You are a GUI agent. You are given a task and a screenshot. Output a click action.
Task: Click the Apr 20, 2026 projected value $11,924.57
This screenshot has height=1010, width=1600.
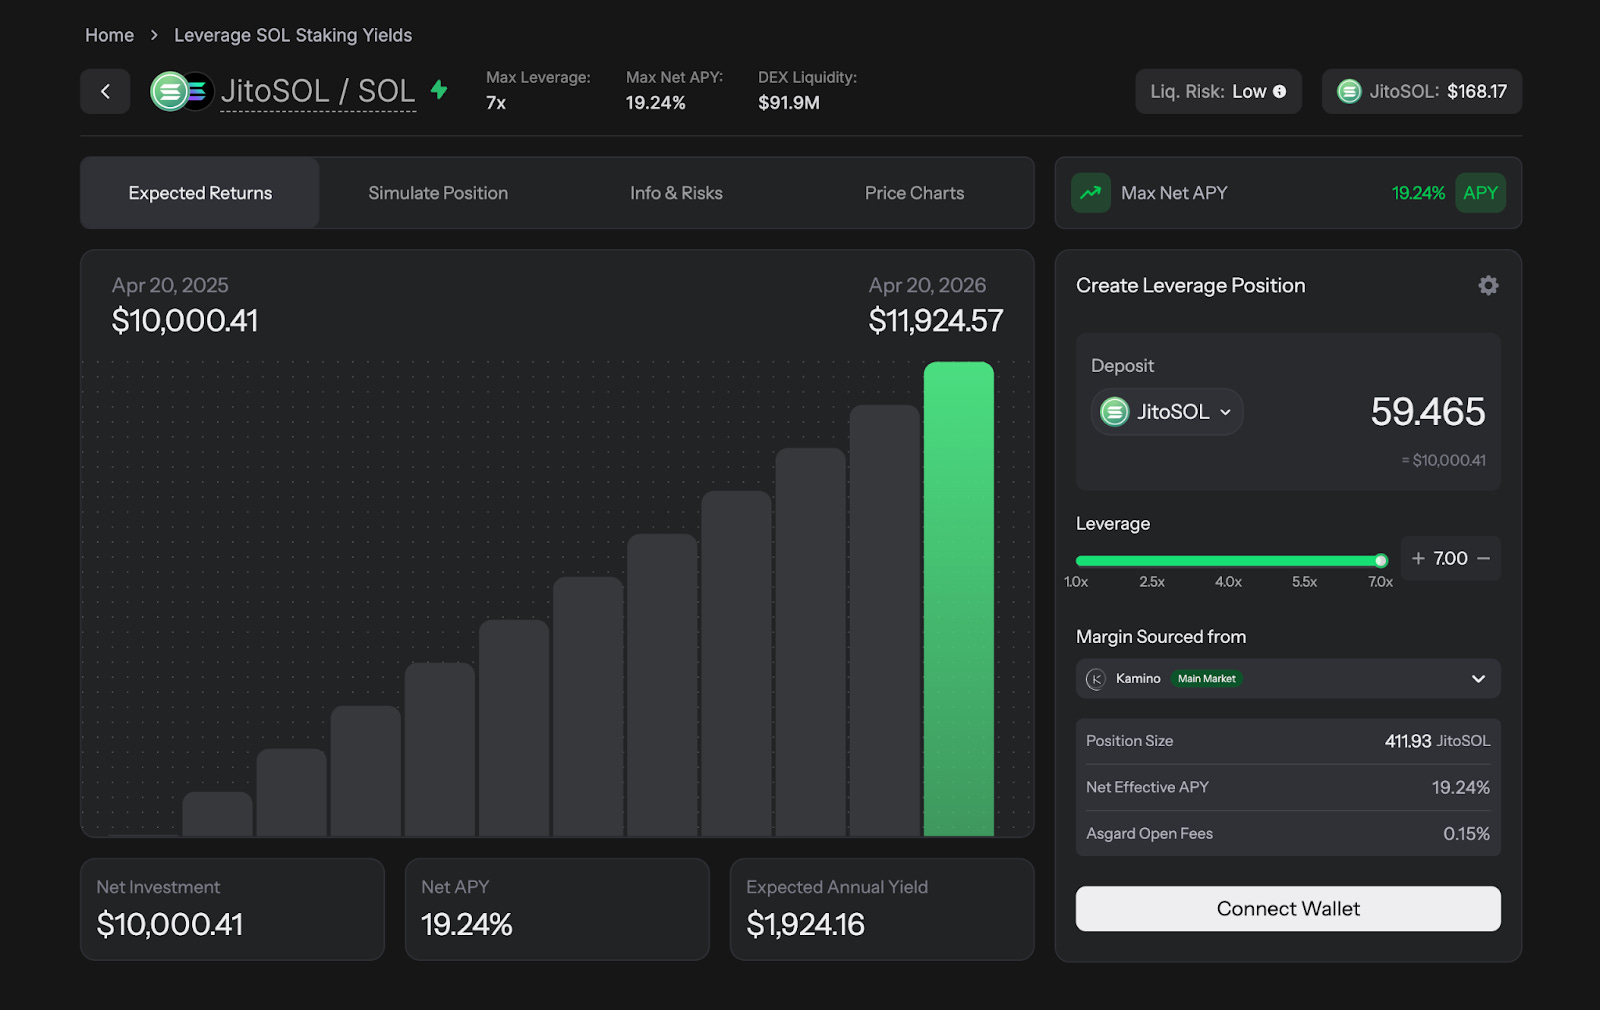(x=935, y=321)
